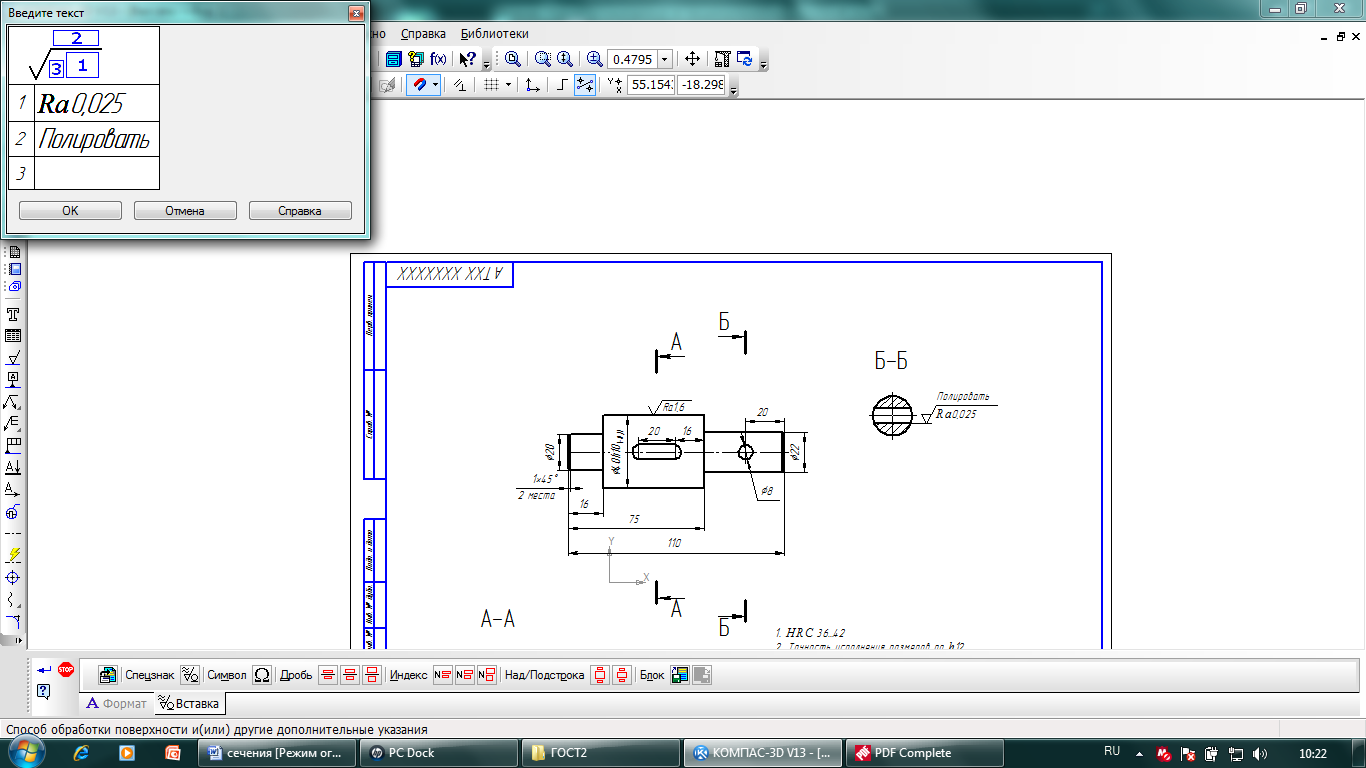
Task: Expand current state toolbar overflow chevron
Action: (x=733, y=90)
